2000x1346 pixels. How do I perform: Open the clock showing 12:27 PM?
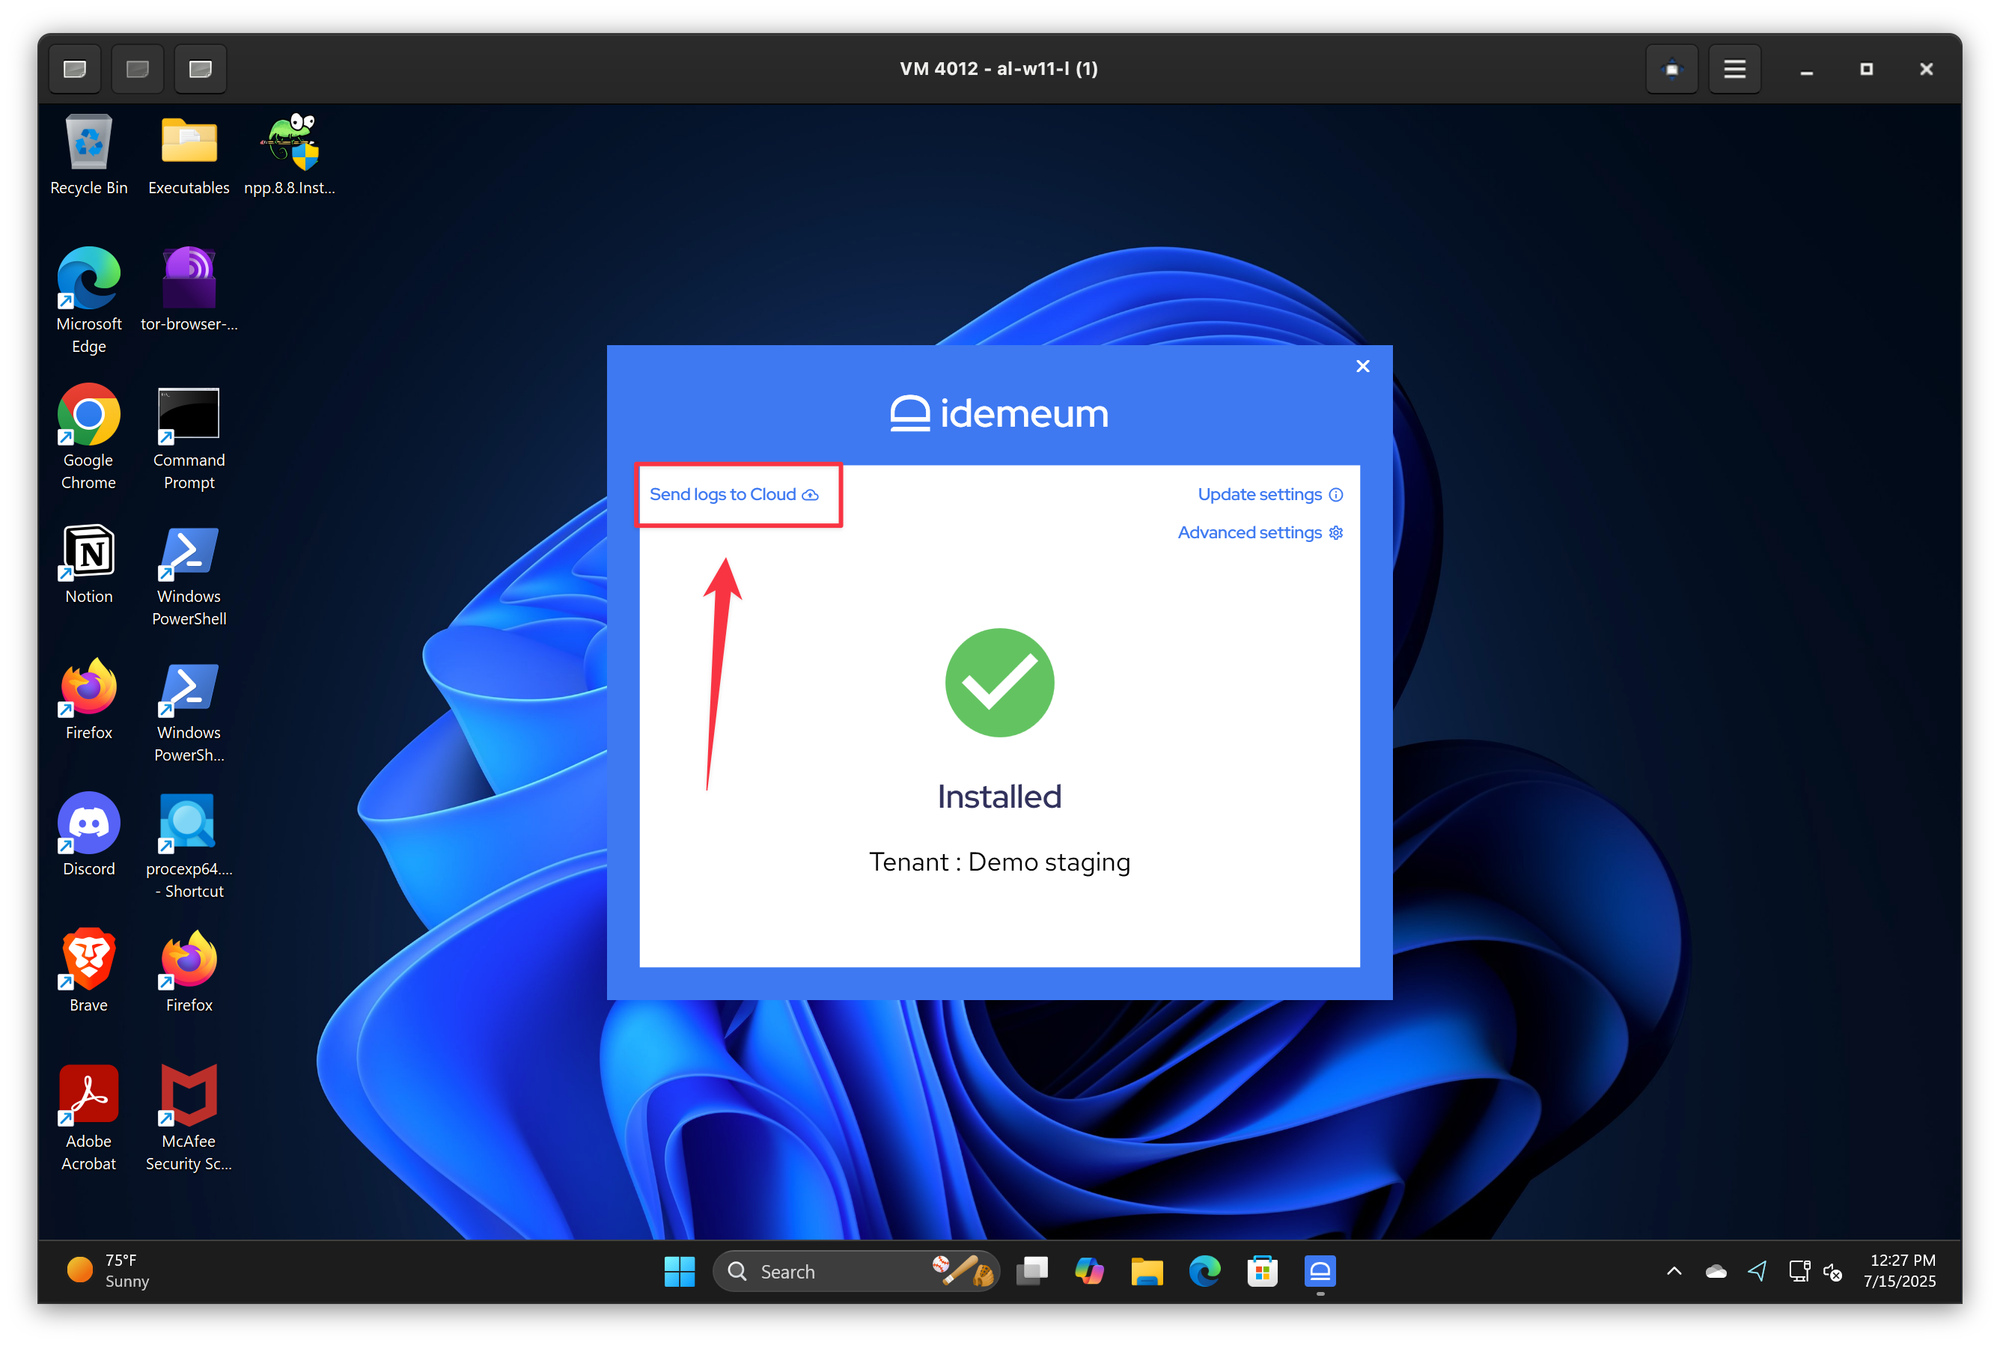1900,1270
